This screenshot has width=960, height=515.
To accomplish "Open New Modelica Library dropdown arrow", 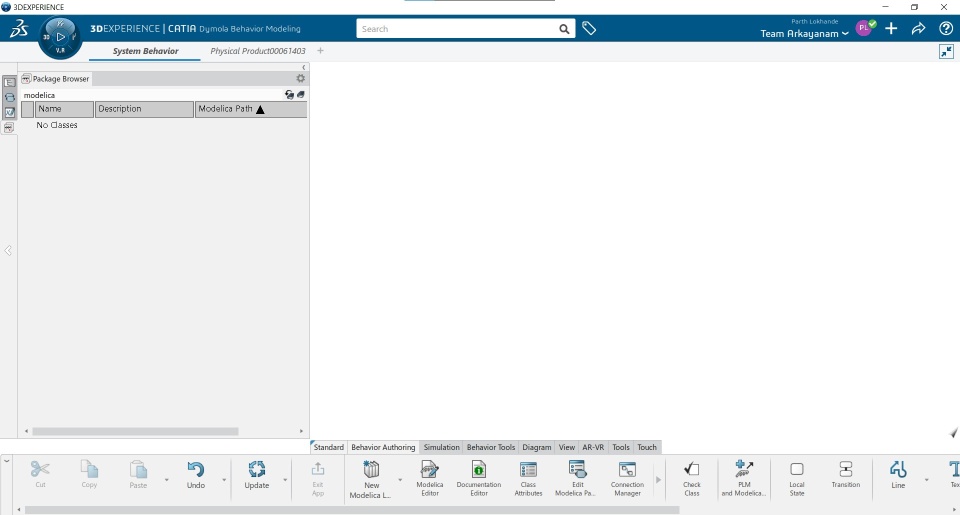I will coord(400,479).
